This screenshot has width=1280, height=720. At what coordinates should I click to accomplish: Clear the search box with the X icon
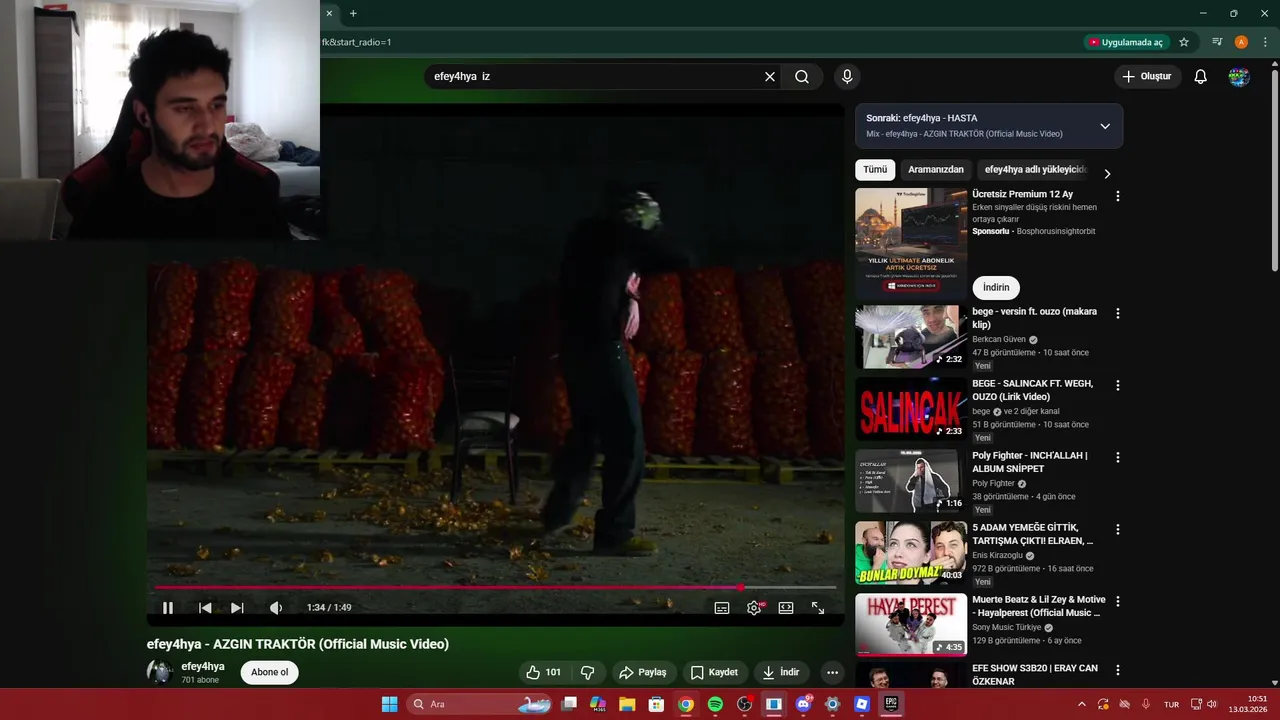click(770, 76)
